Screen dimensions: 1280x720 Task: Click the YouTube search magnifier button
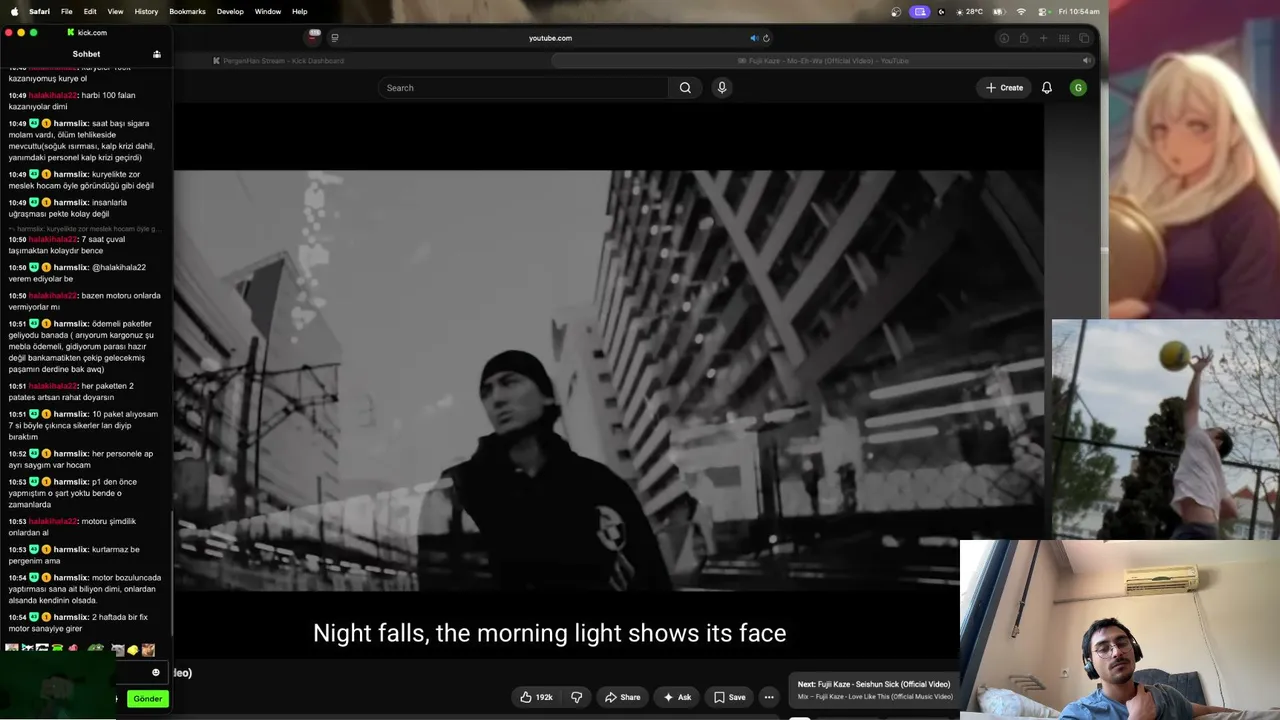coord(685,88)
